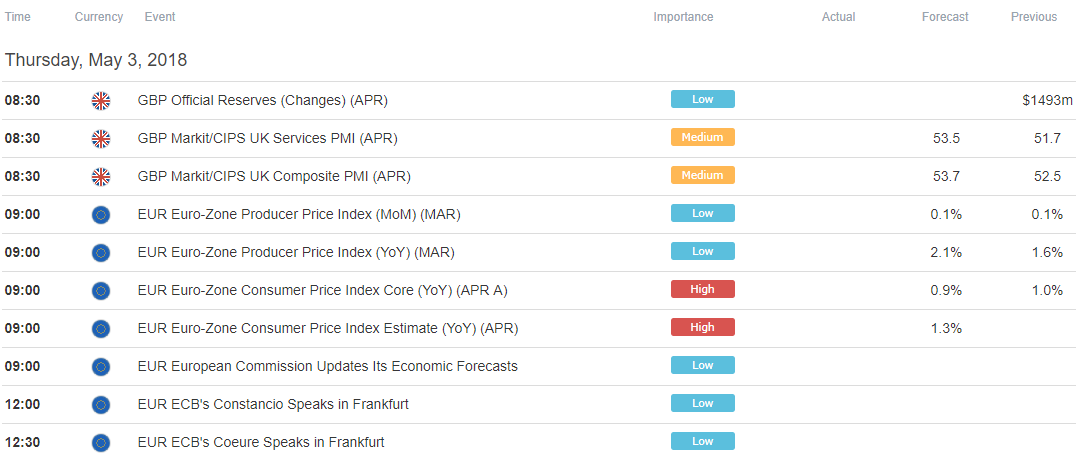Screen dimensions: 1076x459
Task: Click the red High badge for CPI Core
Action: pos(703,290)
